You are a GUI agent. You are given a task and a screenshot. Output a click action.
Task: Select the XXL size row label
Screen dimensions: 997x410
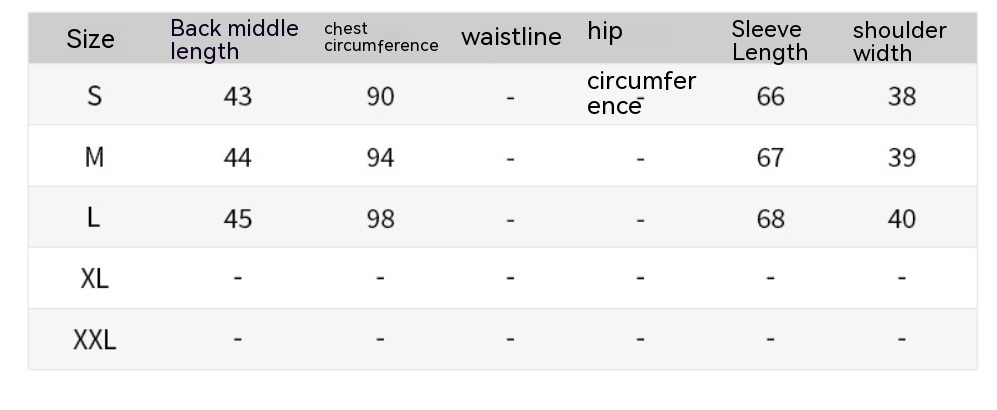click(94, 340)
